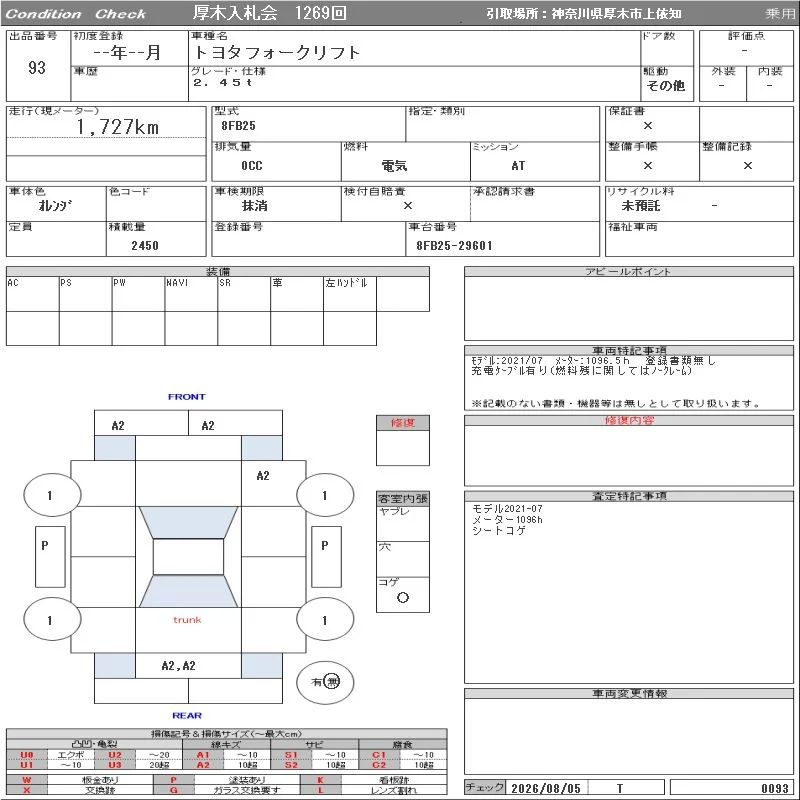Click the FRONT label on the diagram
Image resolution: width=800 pixels, height=800 pixels.
point(187,396)
